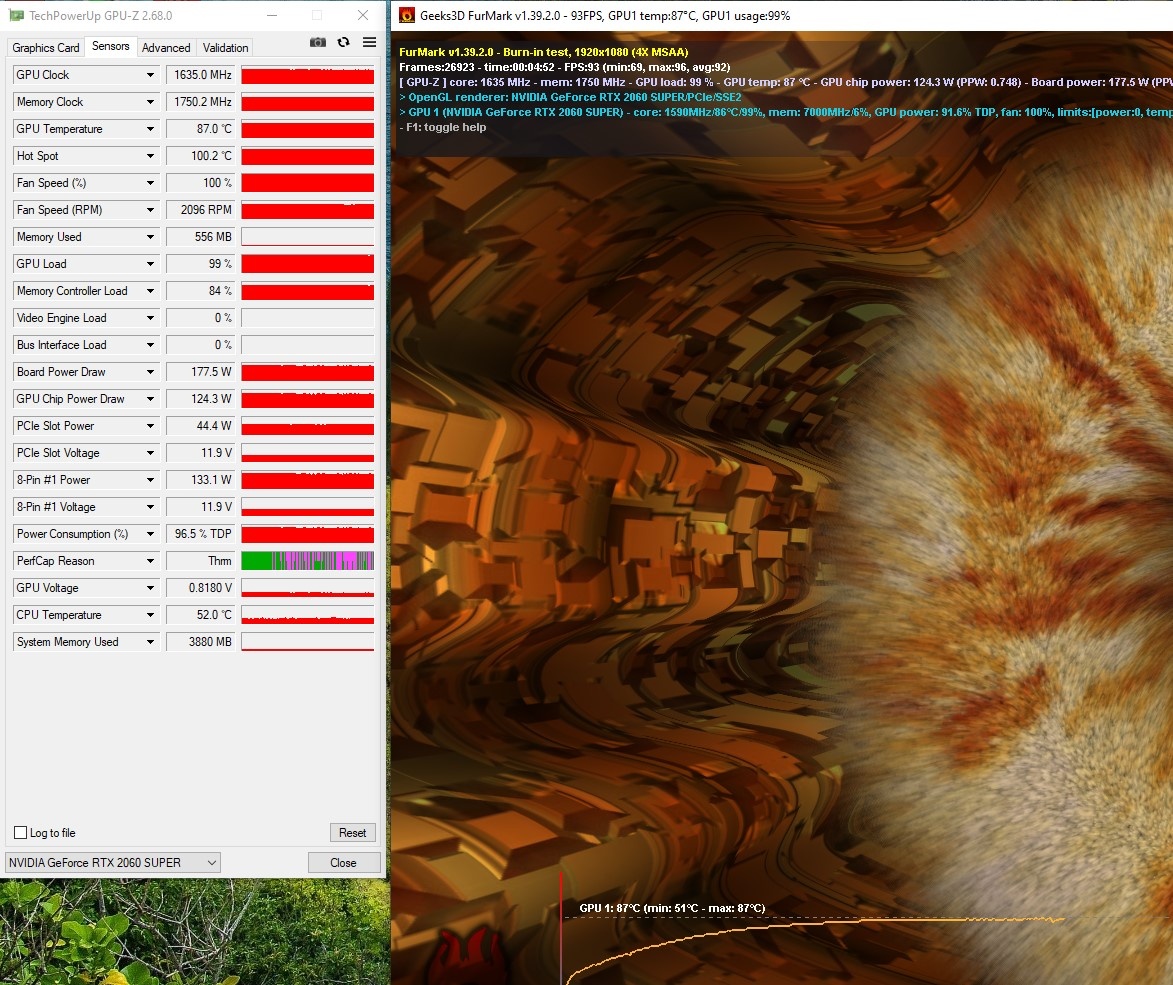Open the GPU-Z hamburger menu
The height and width of the screenshot is (985, 1173).
370,43
